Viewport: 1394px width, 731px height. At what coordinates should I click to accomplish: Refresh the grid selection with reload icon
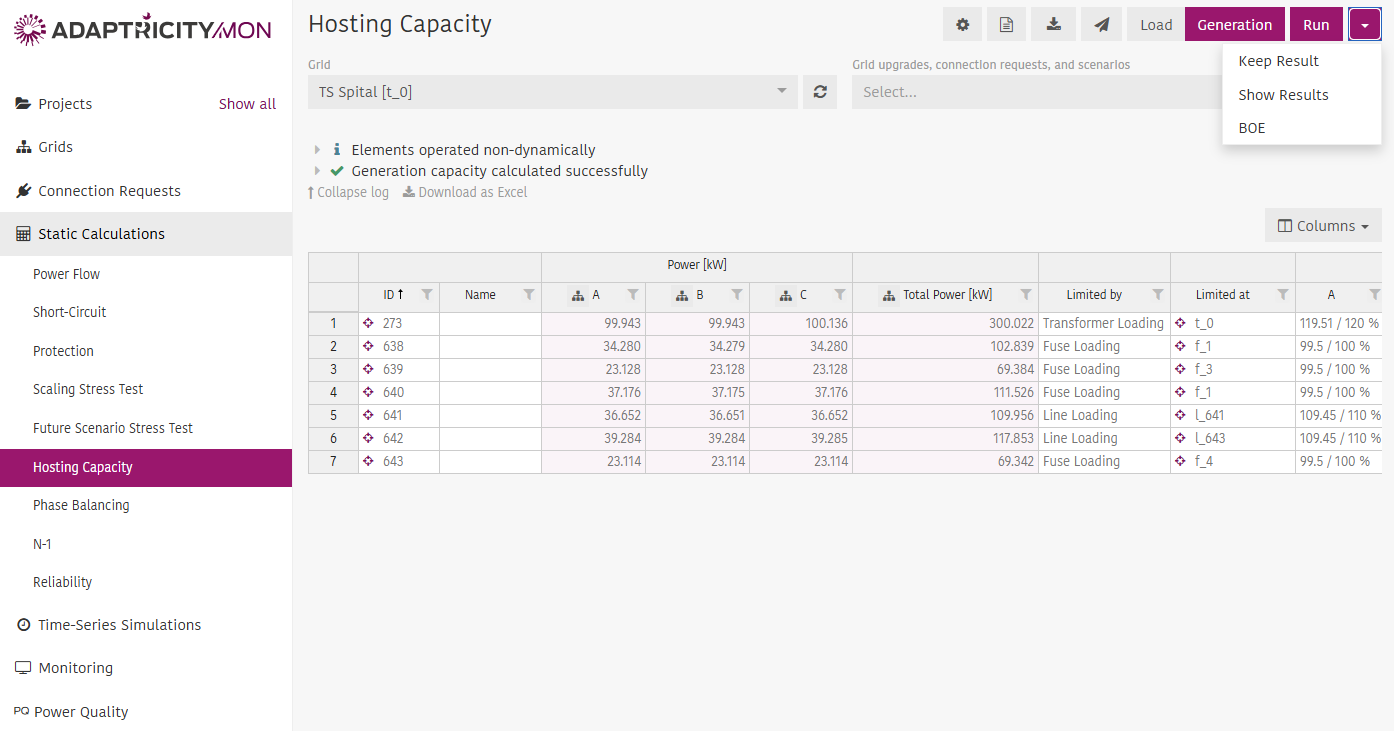[x=820, y=92]
